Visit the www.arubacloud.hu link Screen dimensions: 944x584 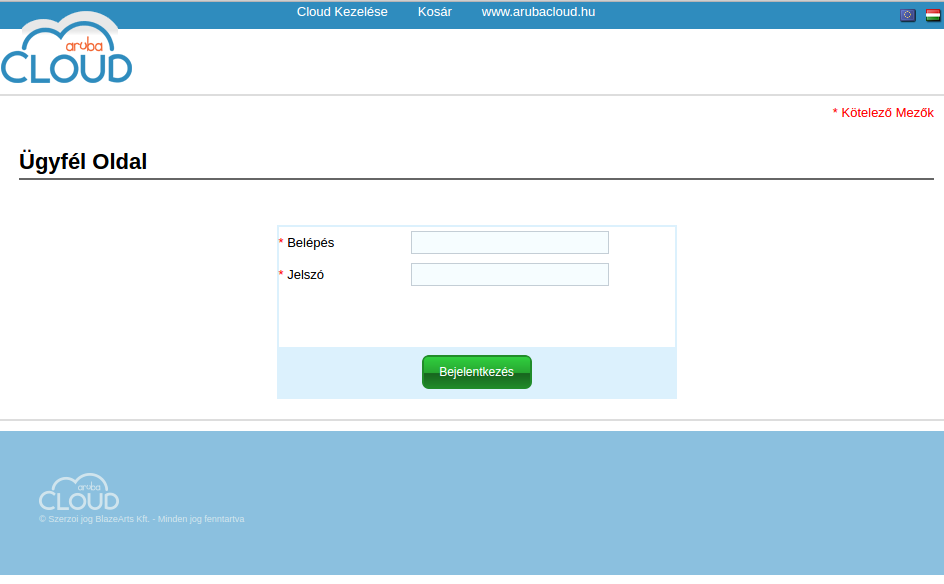(538, 12)
